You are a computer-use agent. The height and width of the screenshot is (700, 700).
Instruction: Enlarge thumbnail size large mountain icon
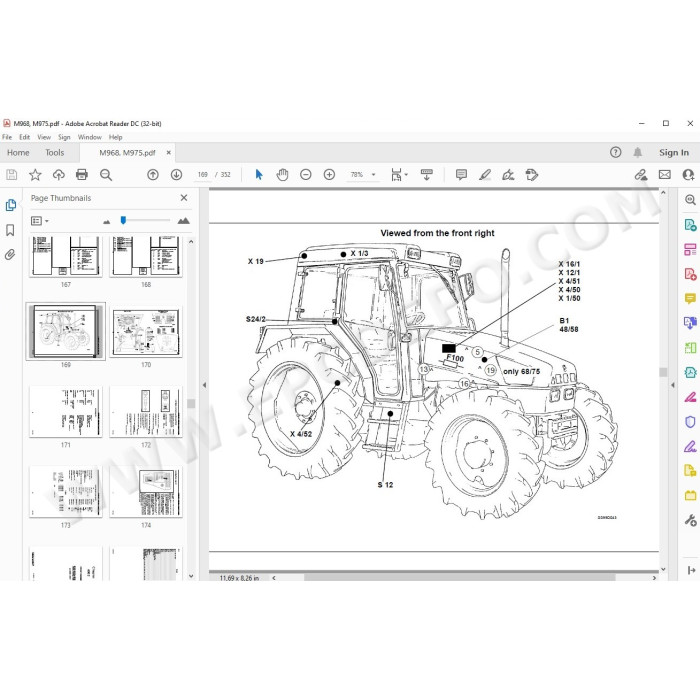[183, 221]
